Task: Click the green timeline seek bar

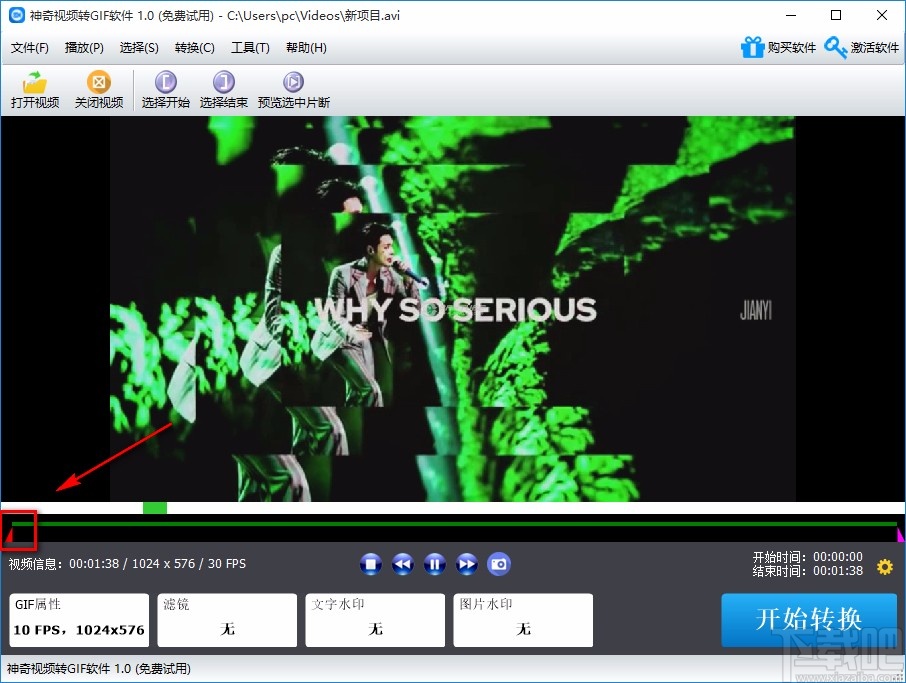Action: pyautogui.click(x=454, y=524)
